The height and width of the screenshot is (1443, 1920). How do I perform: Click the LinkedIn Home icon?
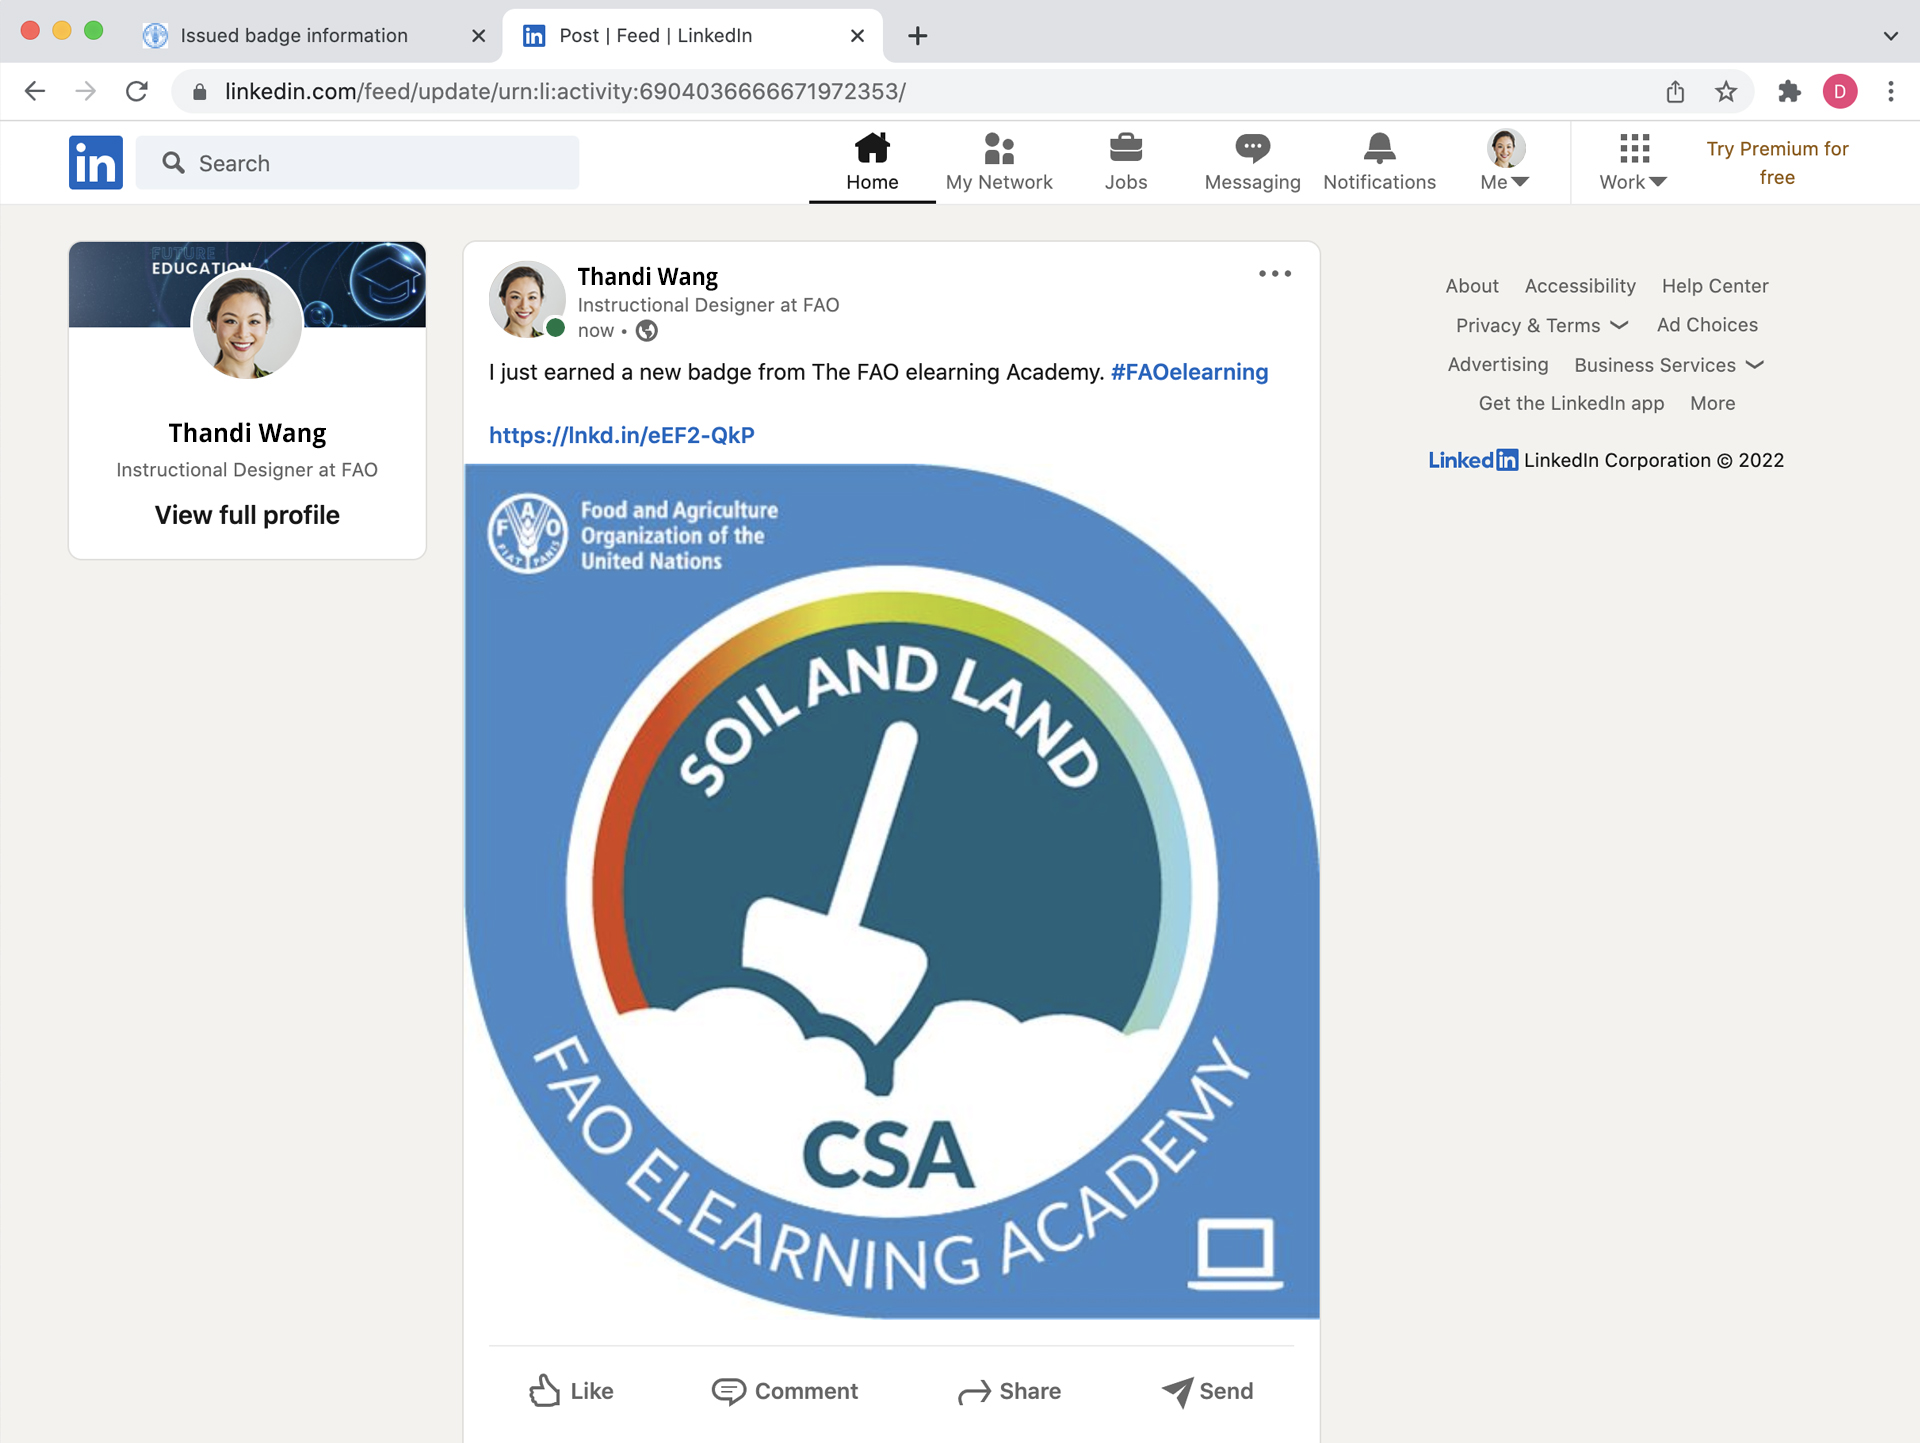(x=871, y=147)
